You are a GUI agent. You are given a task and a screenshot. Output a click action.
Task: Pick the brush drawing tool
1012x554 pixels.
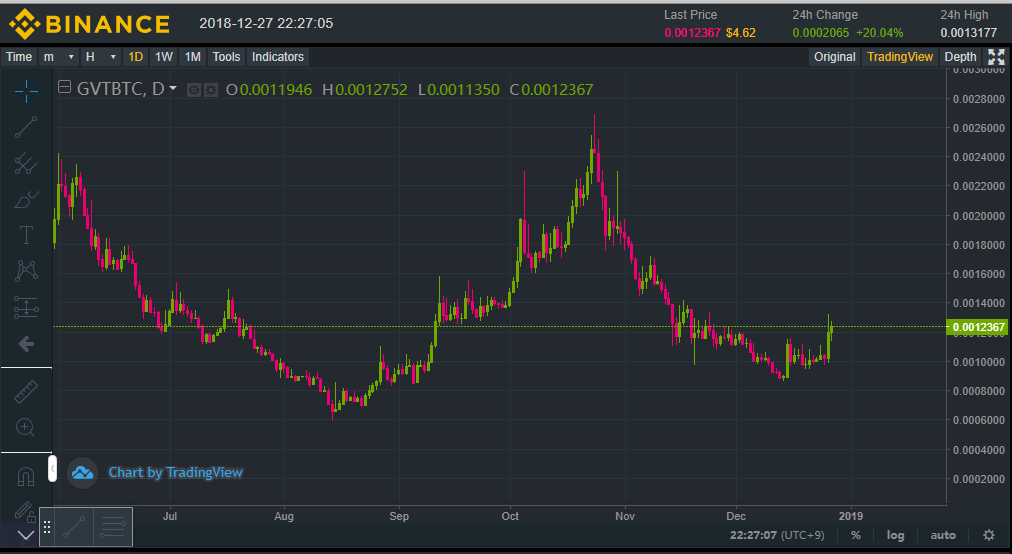[26, 200]
